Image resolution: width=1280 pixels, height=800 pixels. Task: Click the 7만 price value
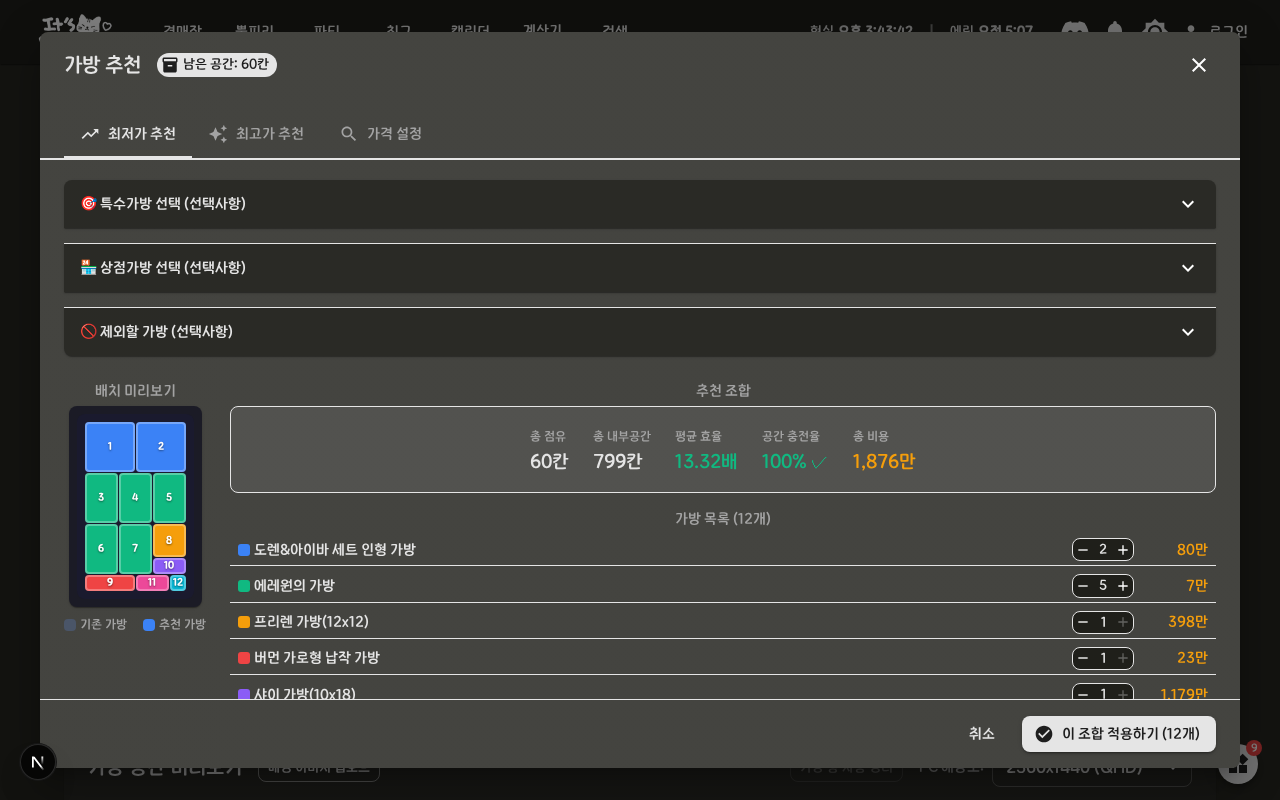tap(1197, 586)
